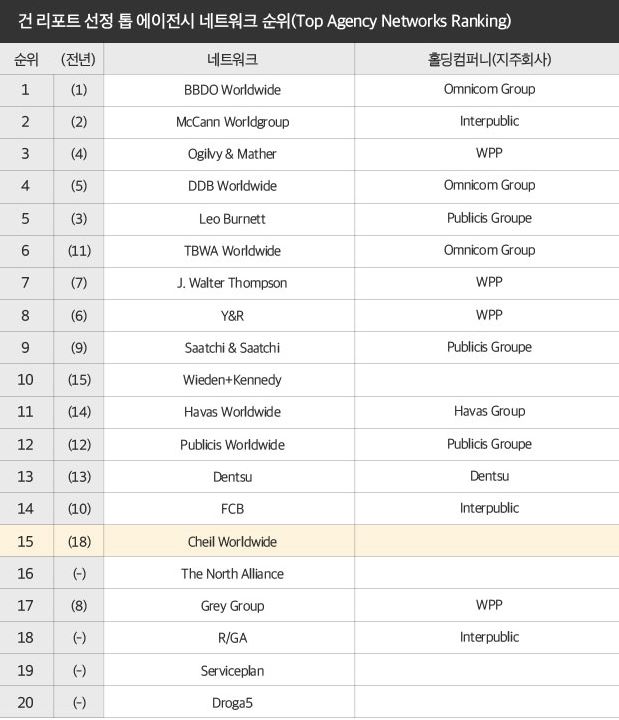Click the Leo Burnett network name
The height and width of the screenshot is (720, 619).
(x=232, y=219)
